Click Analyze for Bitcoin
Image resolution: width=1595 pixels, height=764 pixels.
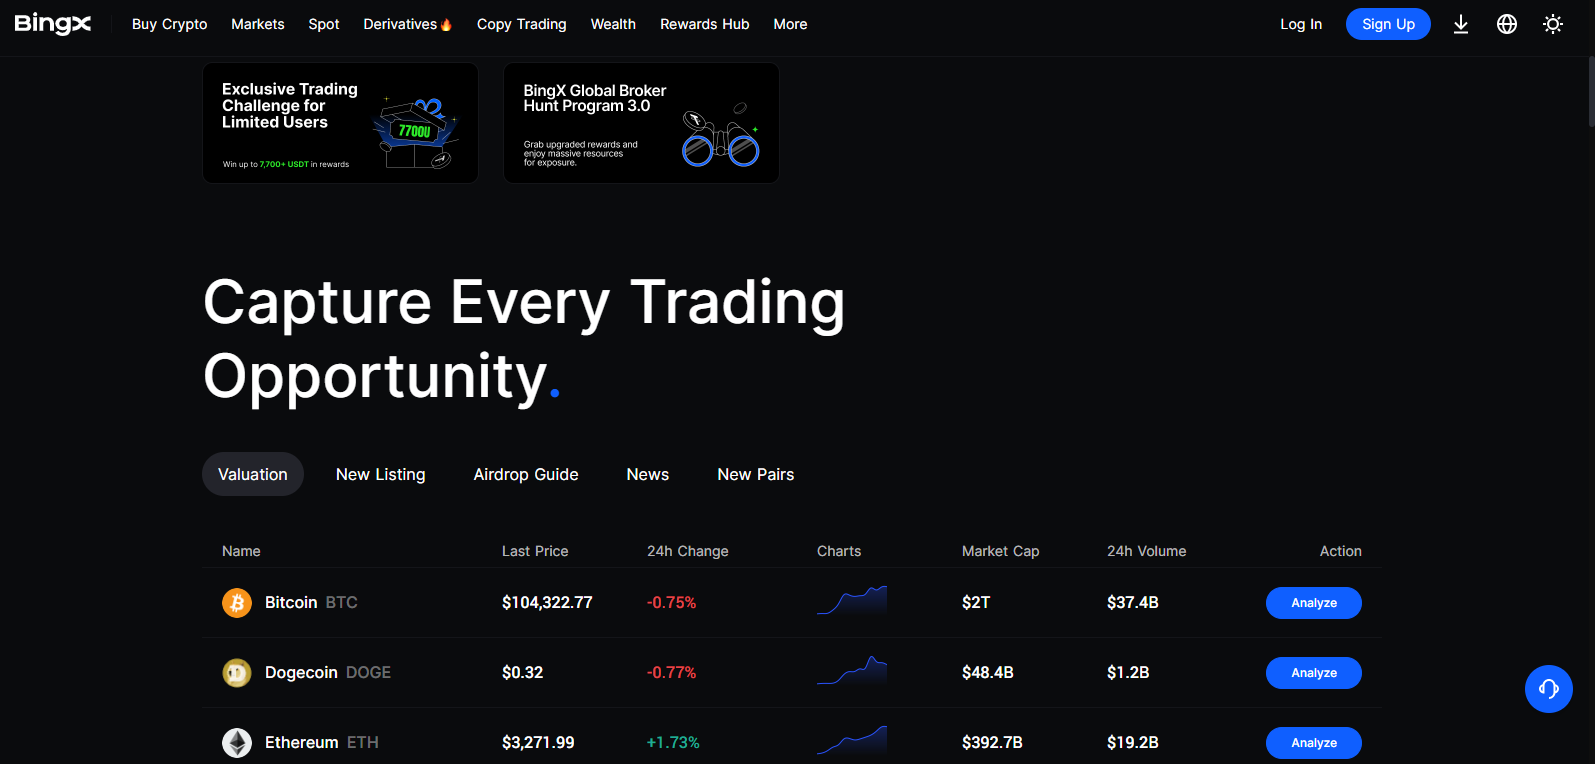pyautogui.click(x=1314, y=603)
